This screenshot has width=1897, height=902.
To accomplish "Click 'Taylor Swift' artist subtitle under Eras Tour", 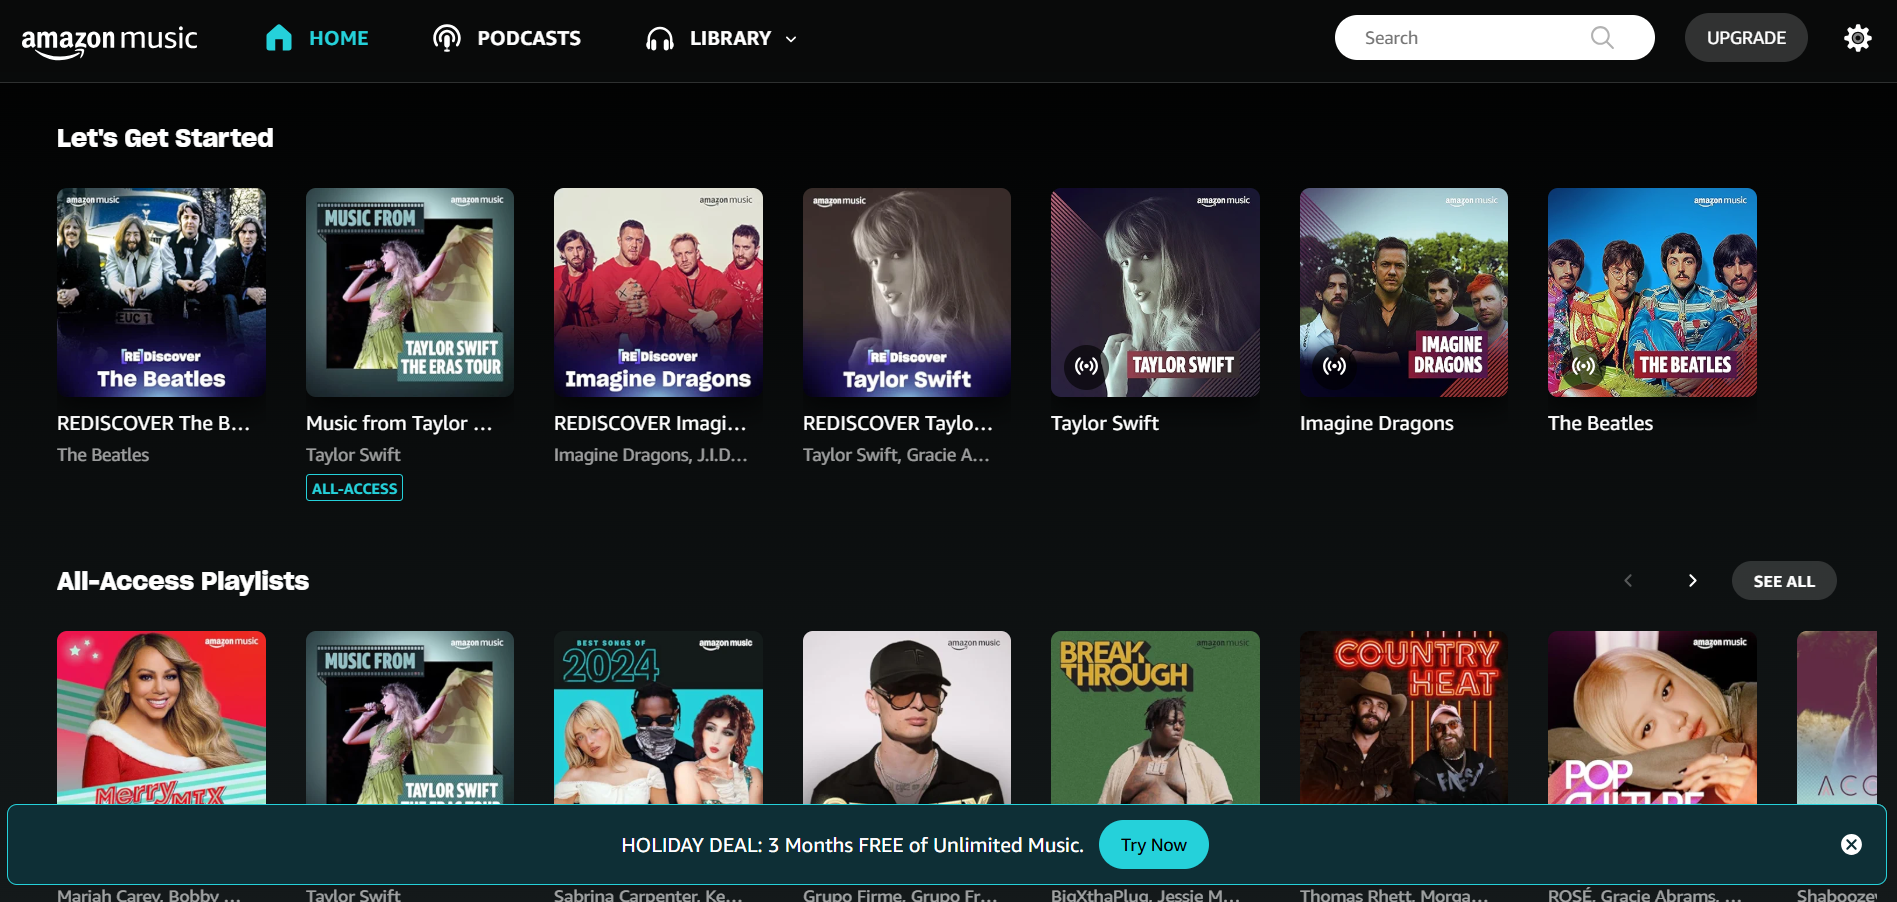I will pos(353,455).
